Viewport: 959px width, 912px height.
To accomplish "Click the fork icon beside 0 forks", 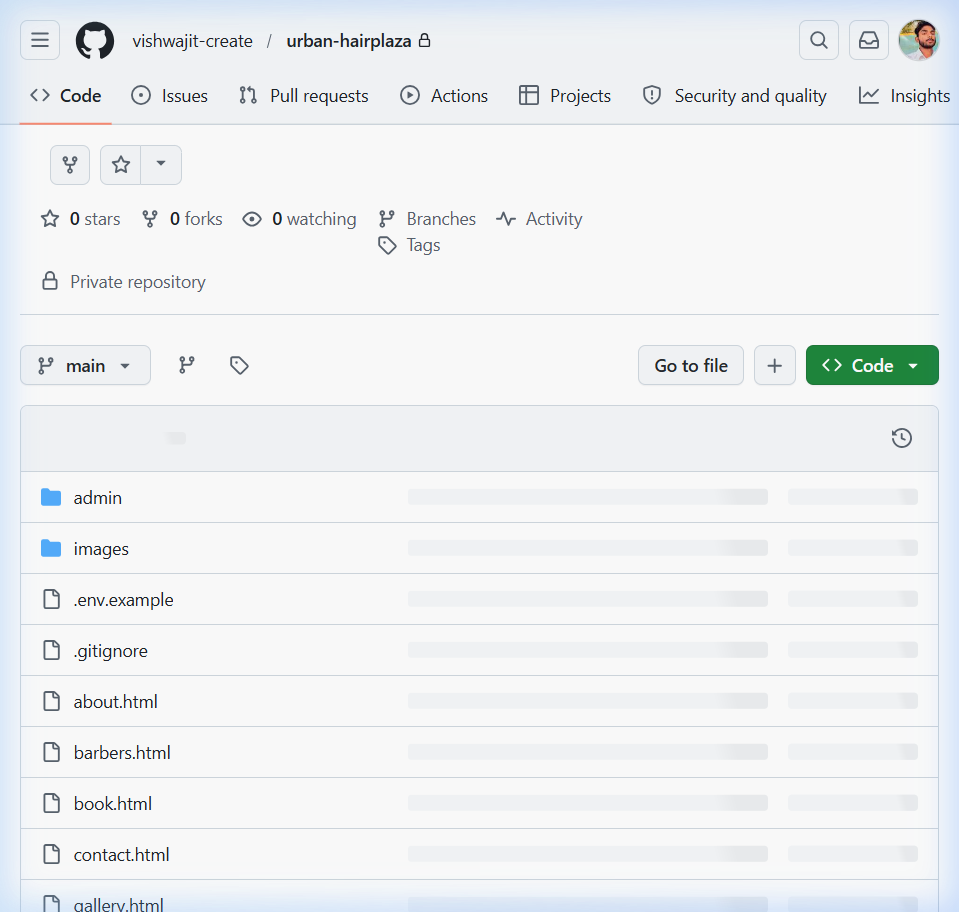I will 150,219.
